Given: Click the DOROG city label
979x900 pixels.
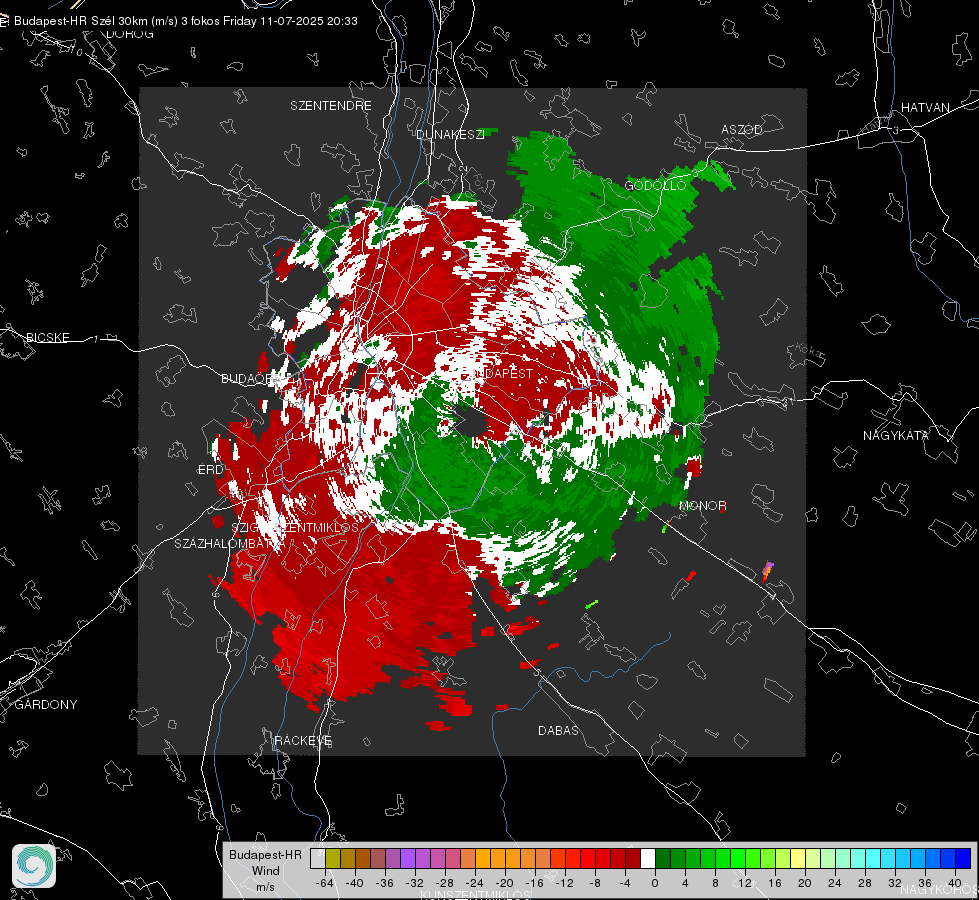Looking at the screenshot, I should [130, 34].
